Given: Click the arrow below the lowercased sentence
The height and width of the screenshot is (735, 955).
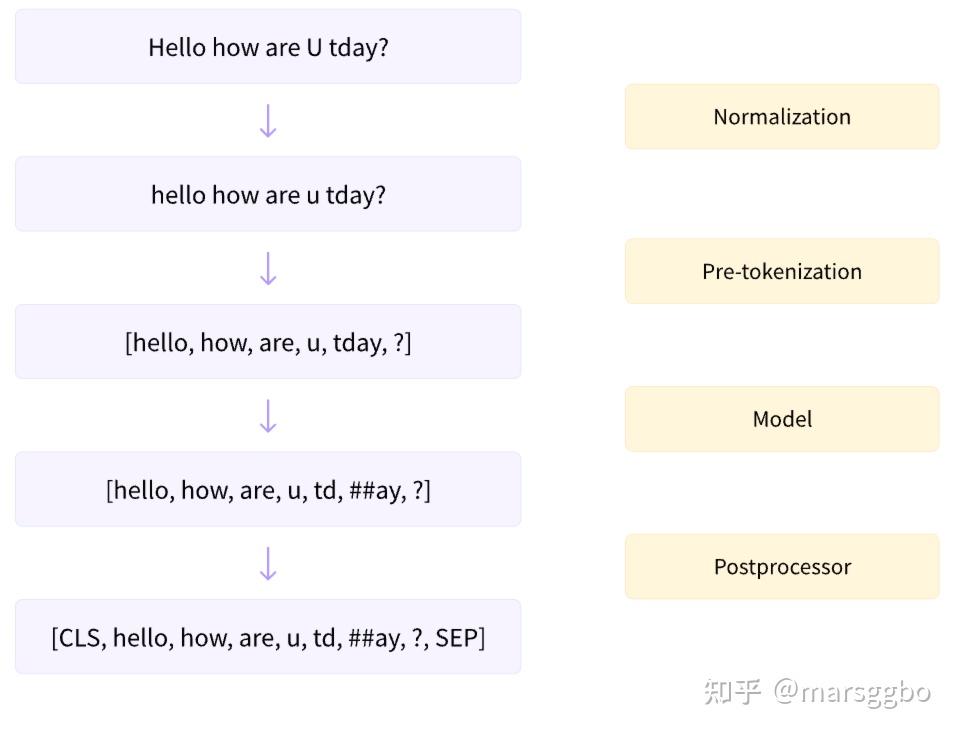Looking at the screenshot, I should click(268, 269).
